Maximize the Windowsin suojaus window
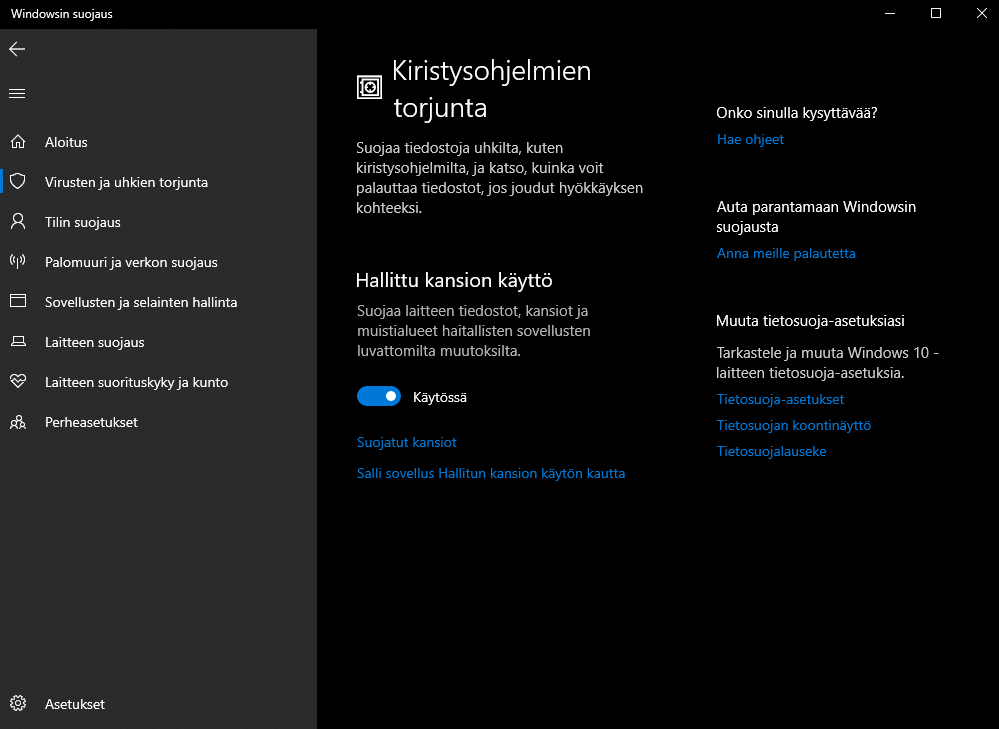The width and height of the screenshot is (999, 729). [x=936, y=14]
